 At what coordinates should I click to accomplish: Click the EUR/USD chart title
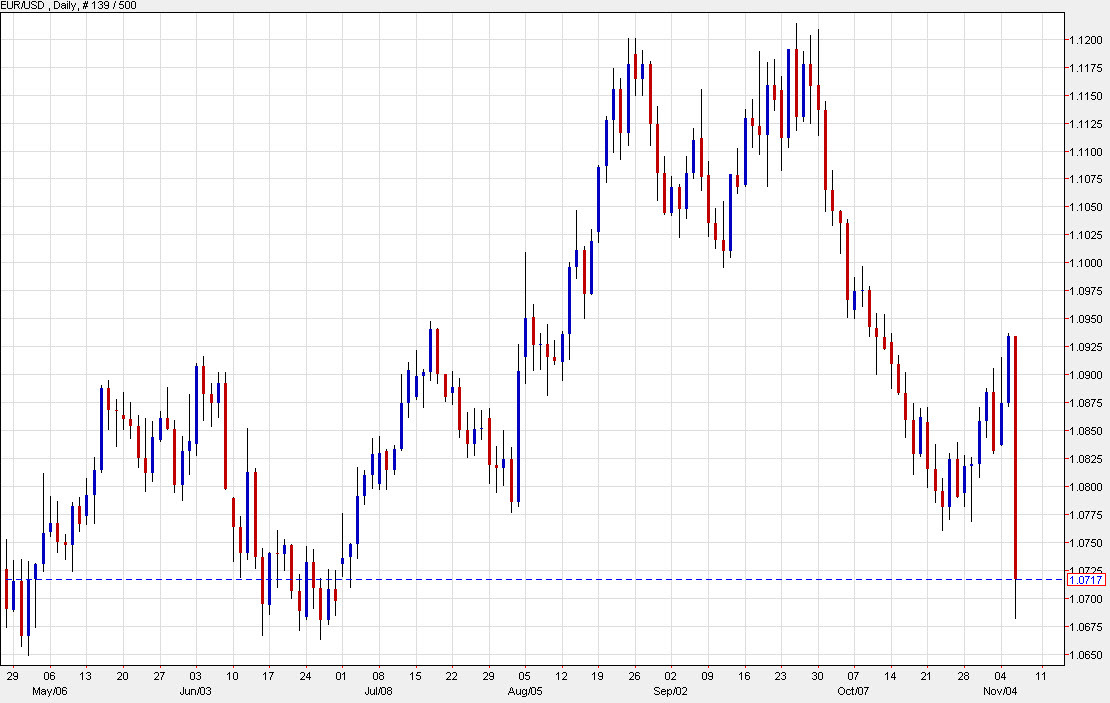tap(25, 5)
